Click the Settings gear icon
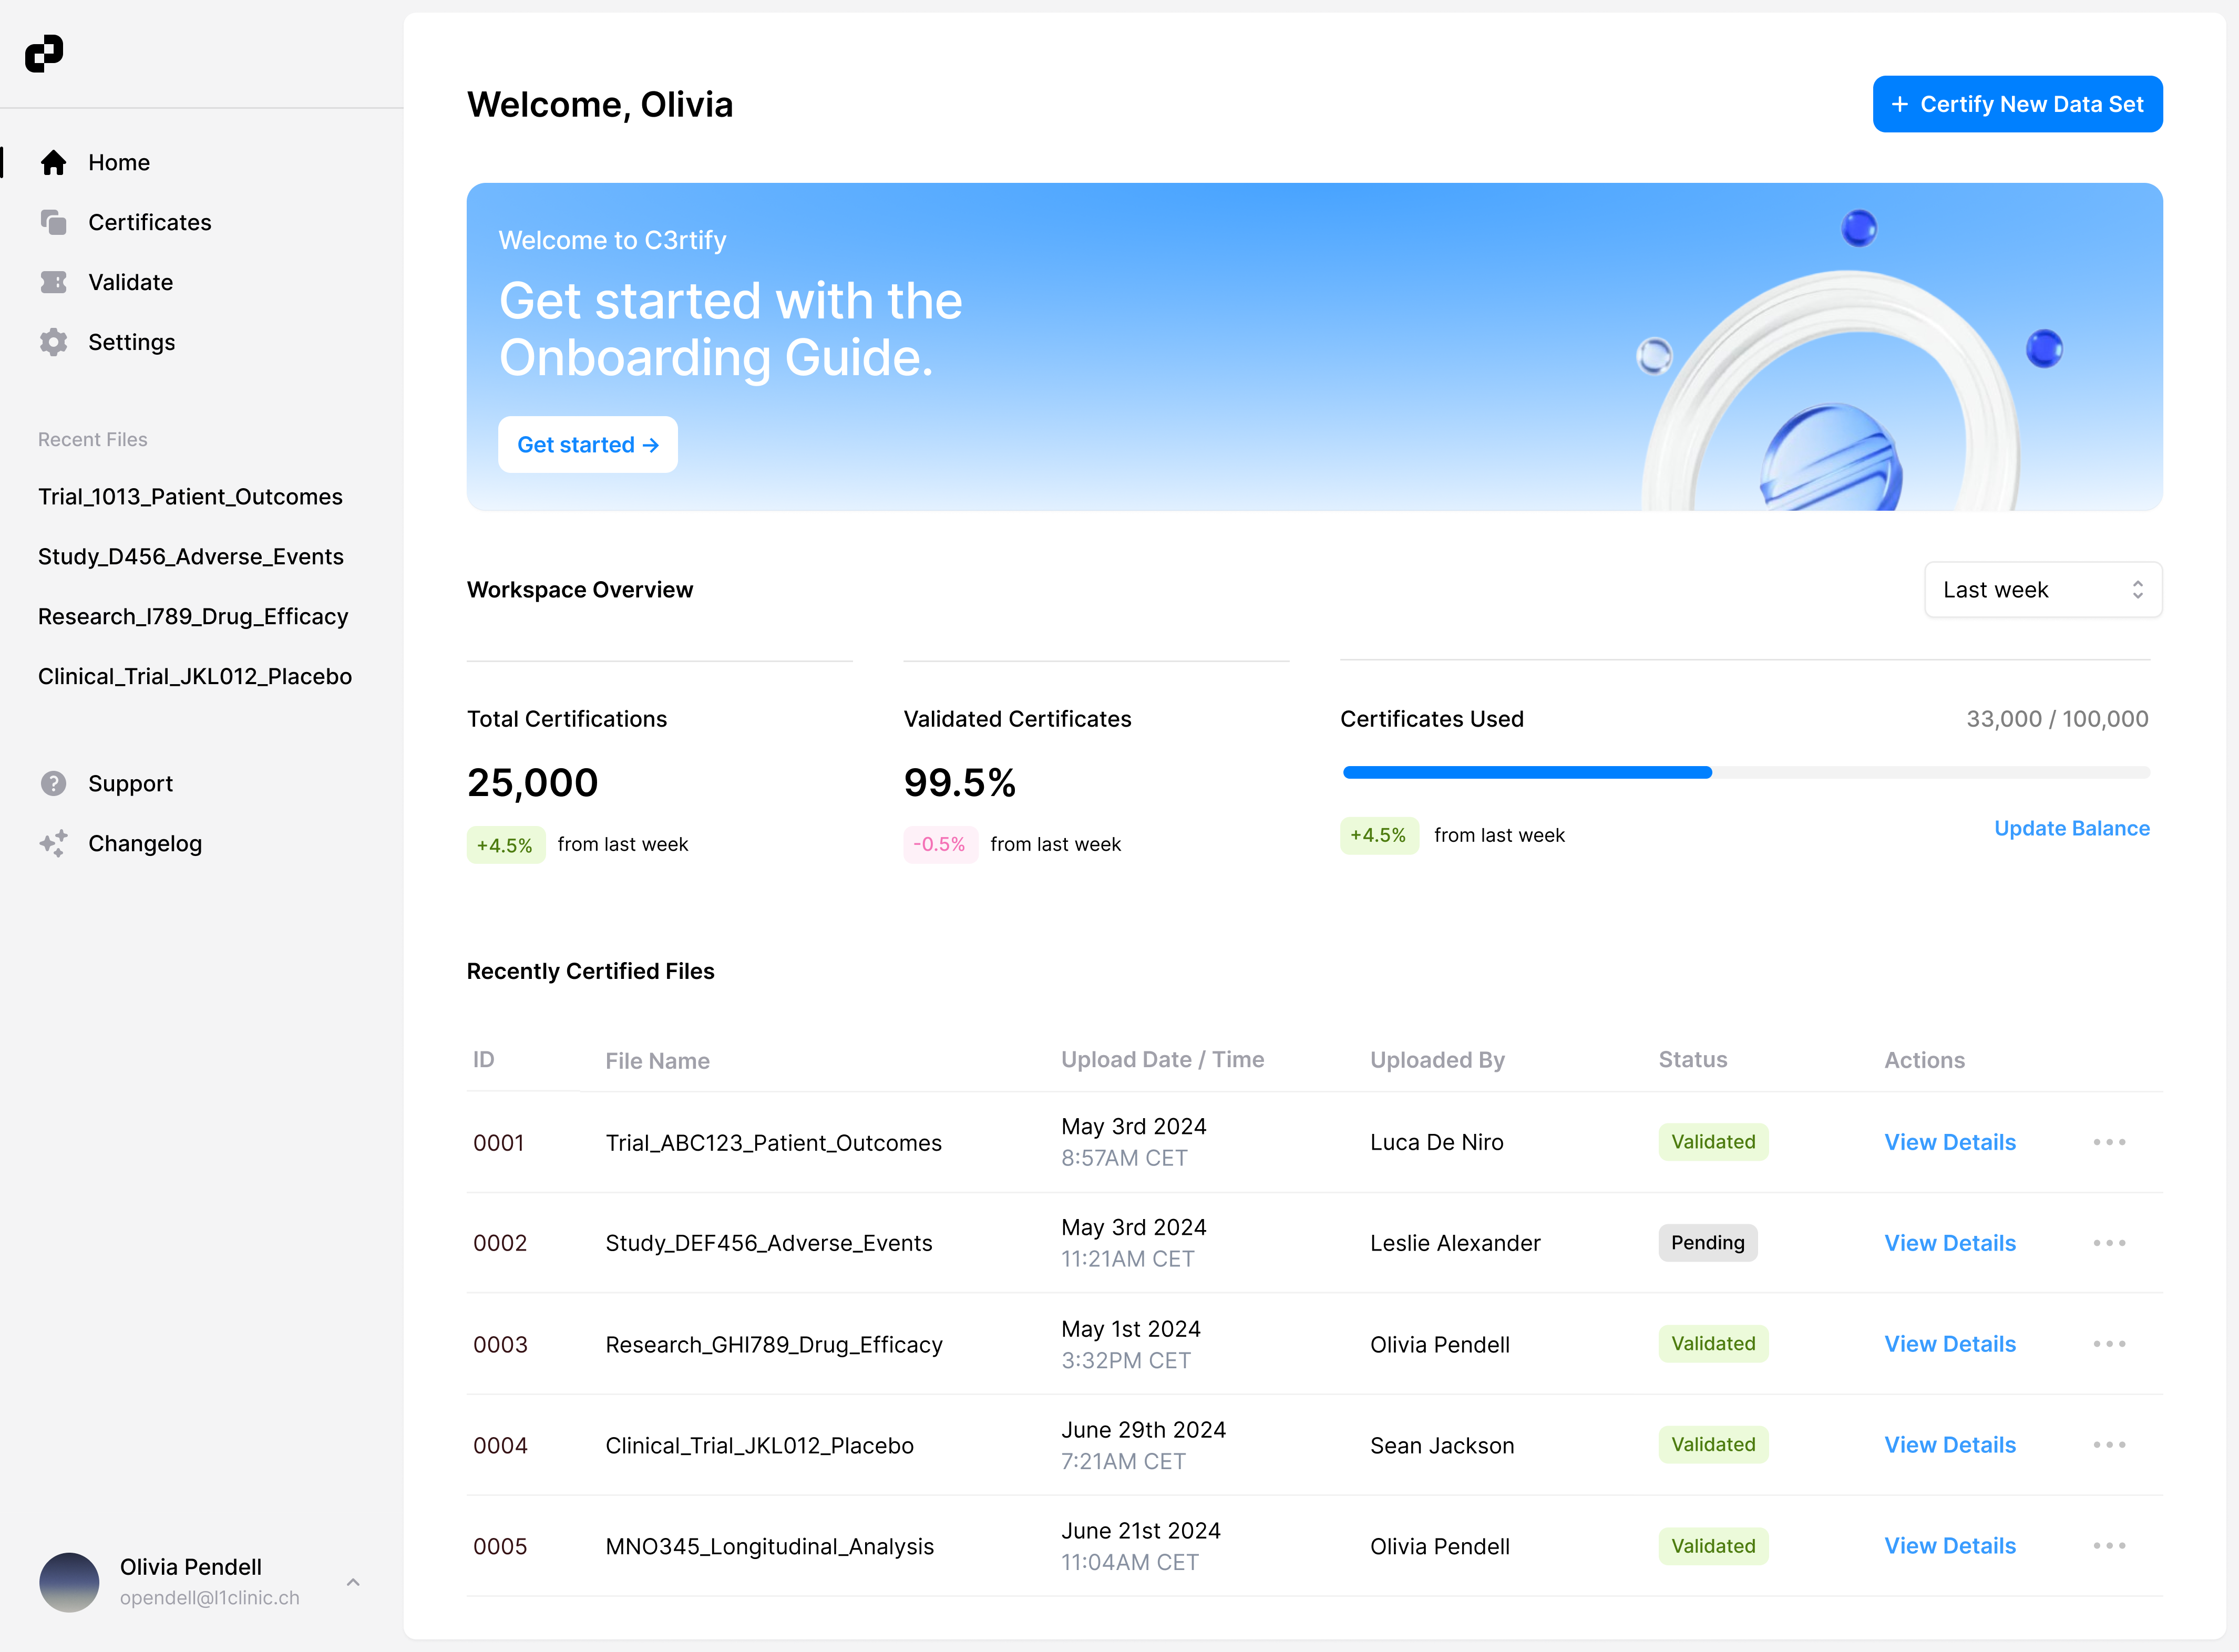This screenshot has height=1652, width=2239. (54, 342)
